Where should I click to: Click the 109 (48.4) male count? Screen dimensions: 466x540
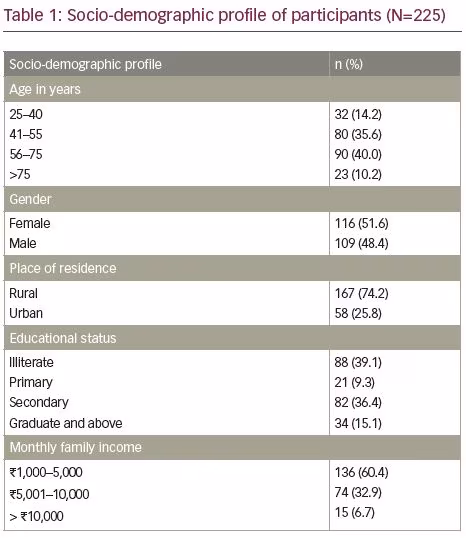click(361, 243)
